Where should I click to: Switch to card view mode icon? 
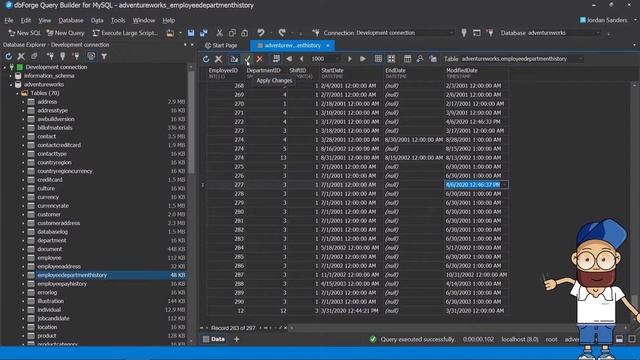[x=391, y=59]
